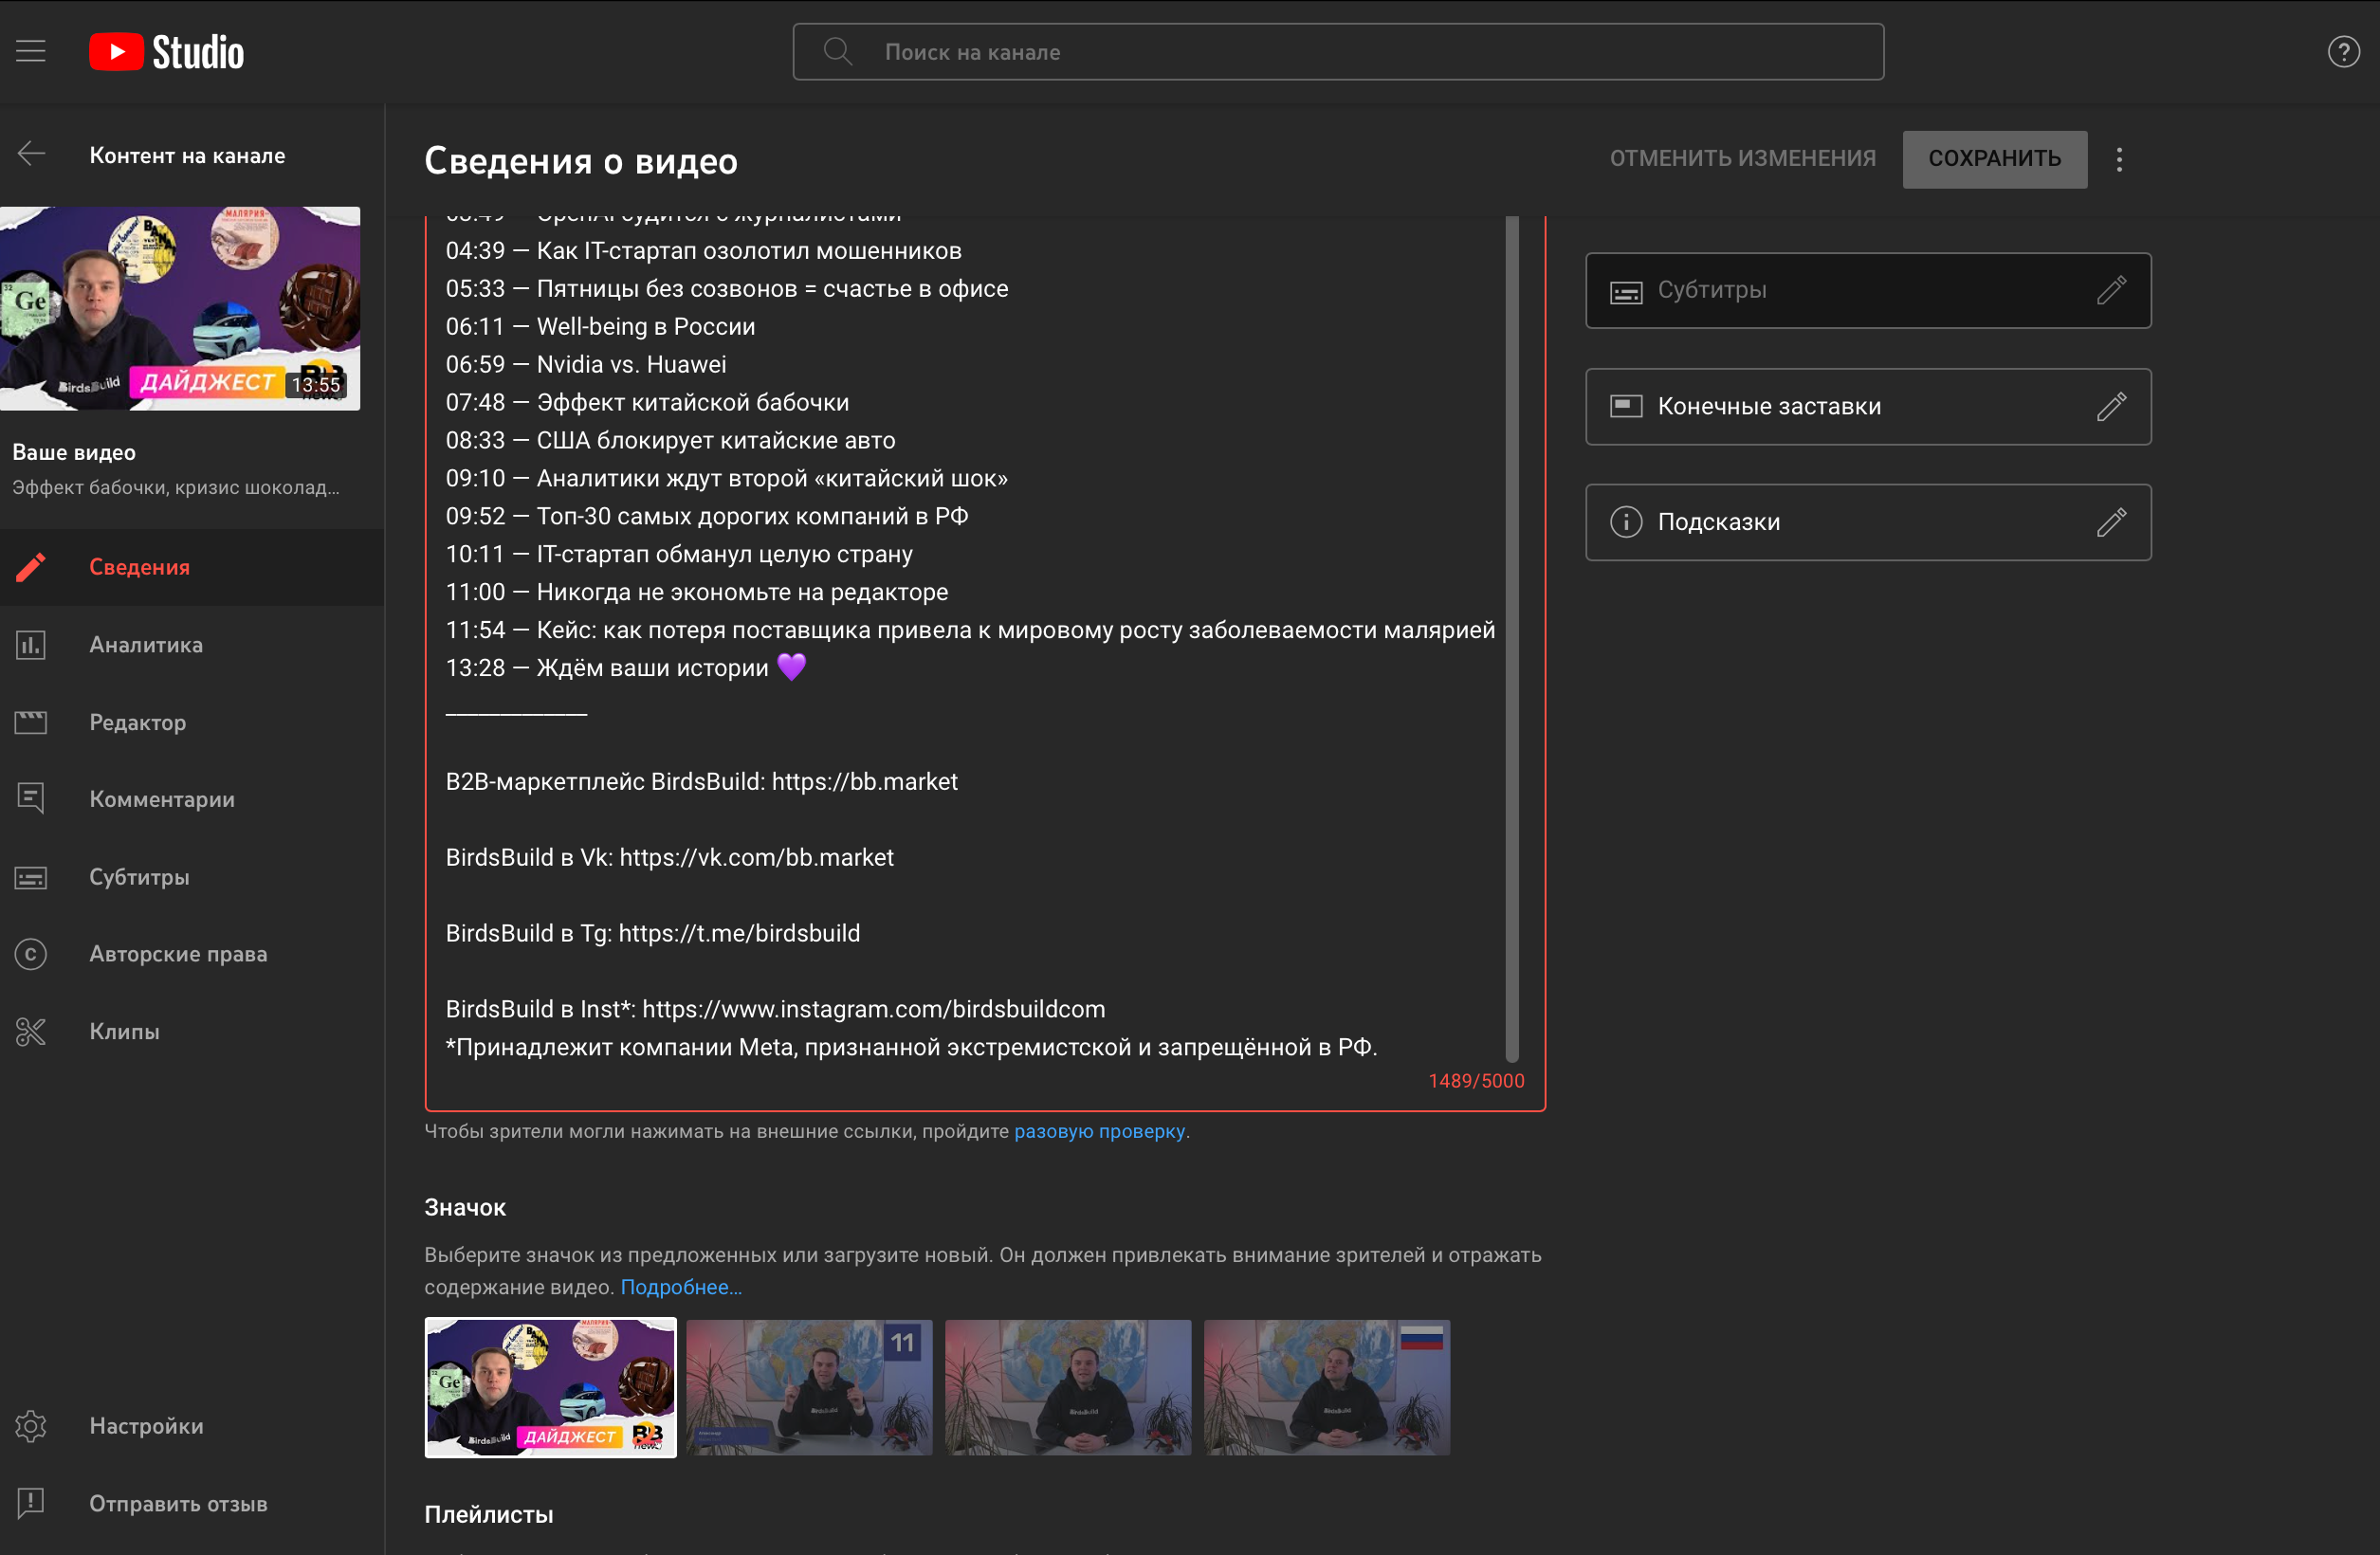
Task: Click Контент на канале back link
Action: point(187,155)
